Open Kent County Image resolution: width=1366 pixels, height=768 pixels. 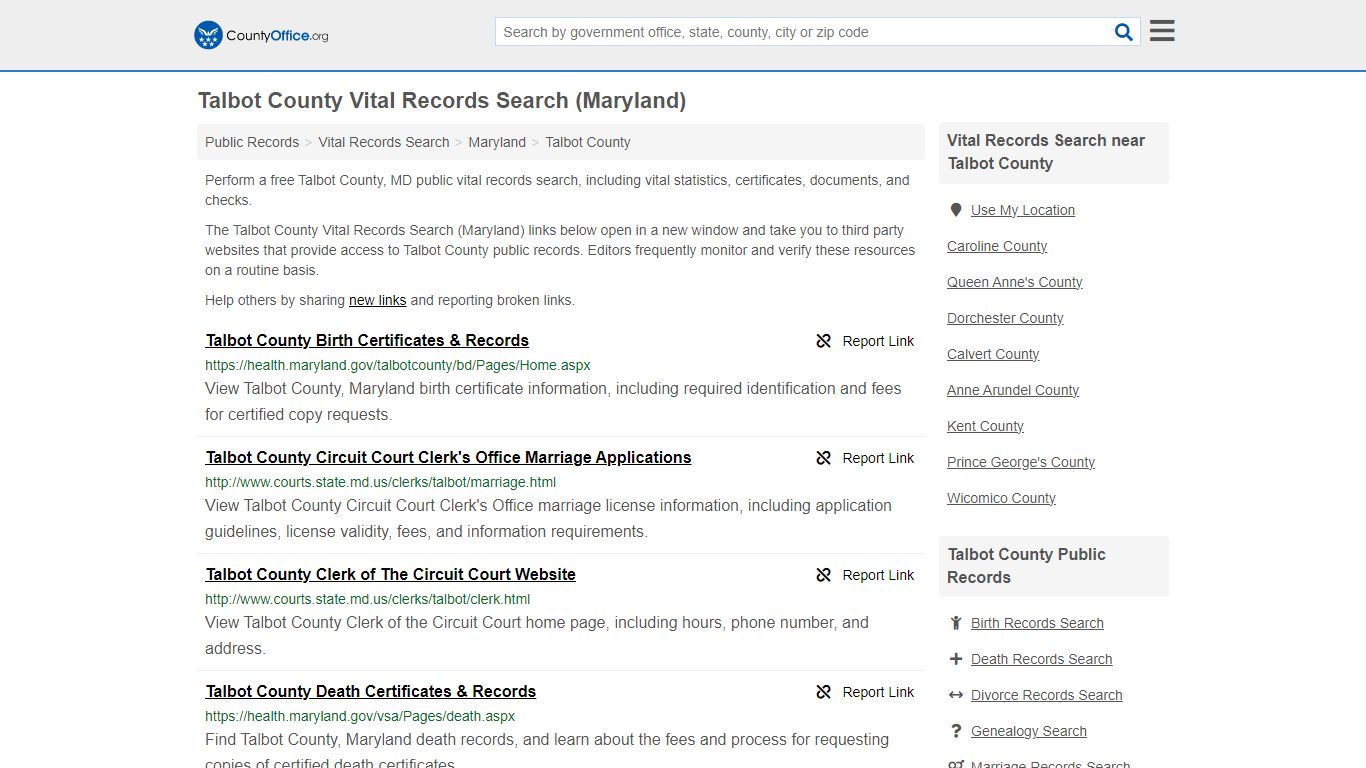pyautogui.click(x=985, y=426)
